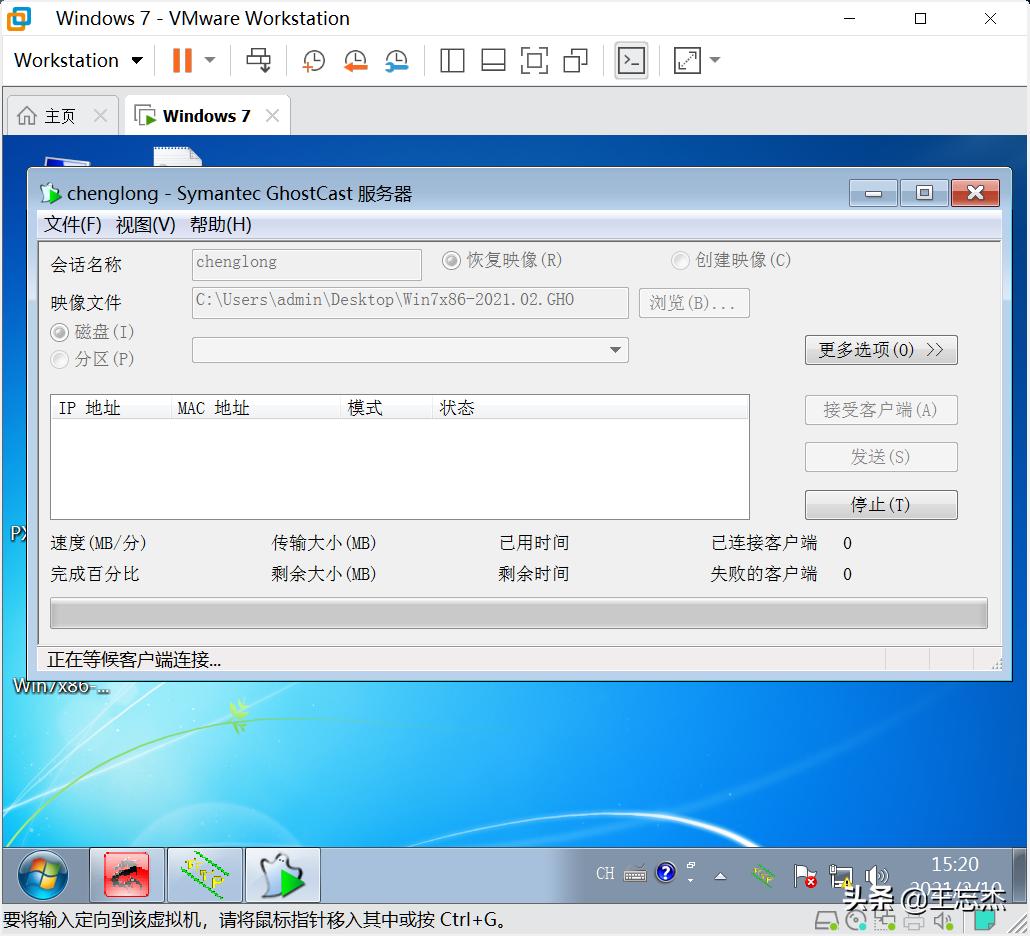Click the 停止(T) button
The height and width of the screenshot is (936, 1030).
pos(880,505)
